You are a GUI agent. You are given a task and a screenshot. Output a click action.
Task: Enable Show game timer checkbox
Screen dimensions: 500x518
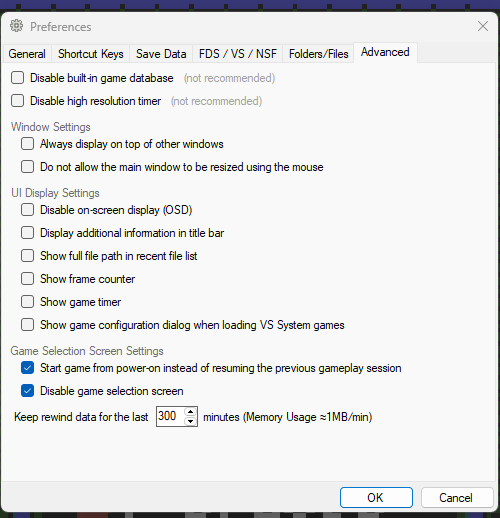[x=27, y=302]
